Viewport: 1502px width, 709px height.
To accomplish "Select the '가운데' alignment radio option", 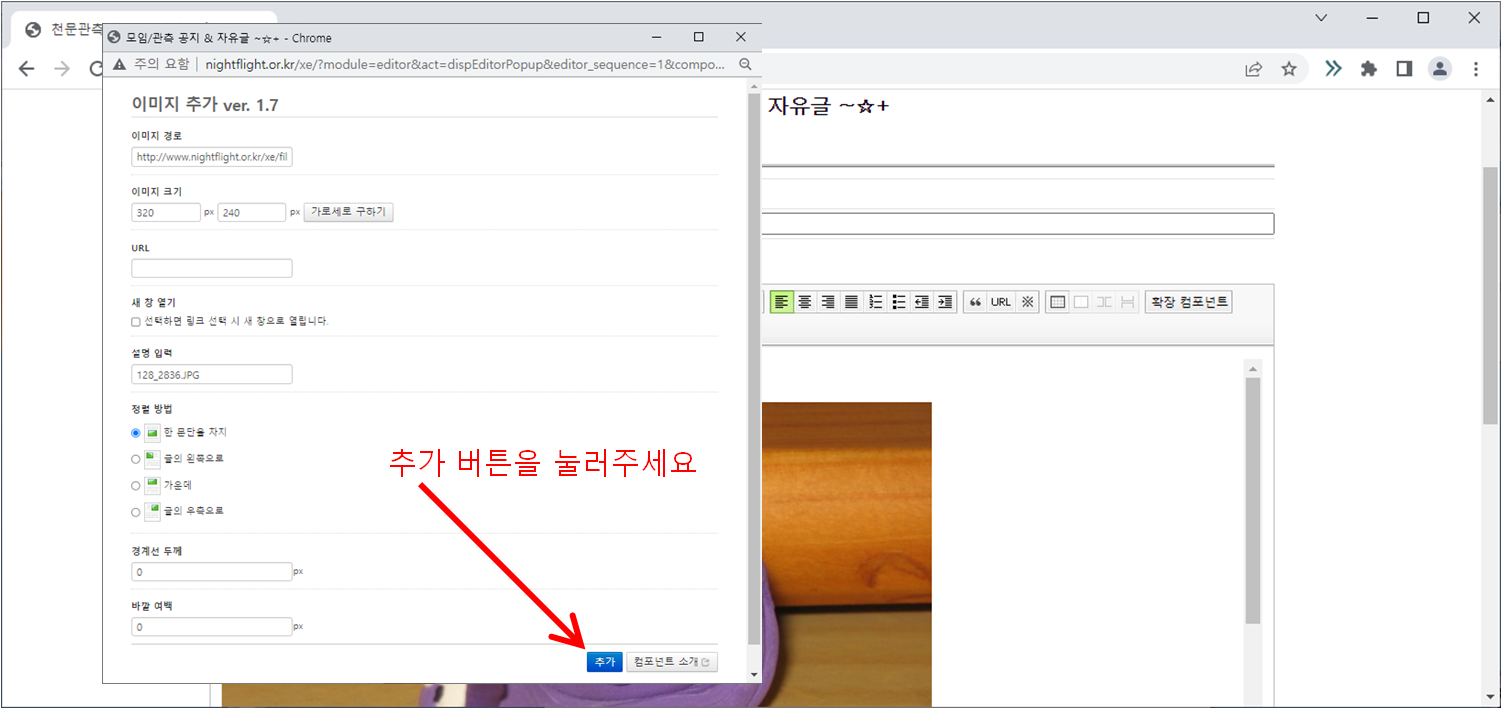I will 136,486.
